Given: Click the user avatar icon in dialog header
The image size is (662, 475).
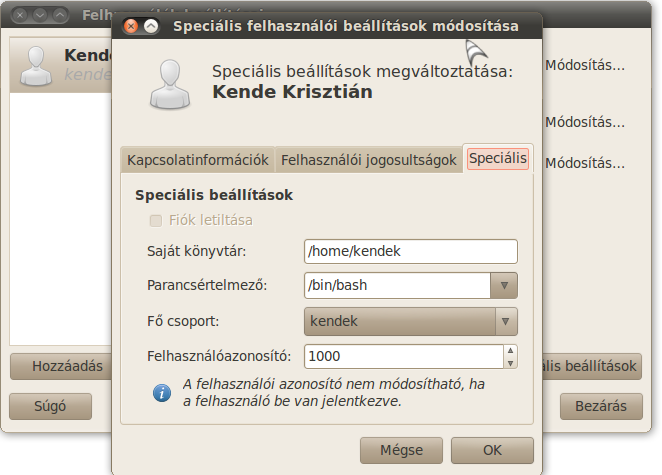Looking at the screenshot, I should (x=170, y=84).
